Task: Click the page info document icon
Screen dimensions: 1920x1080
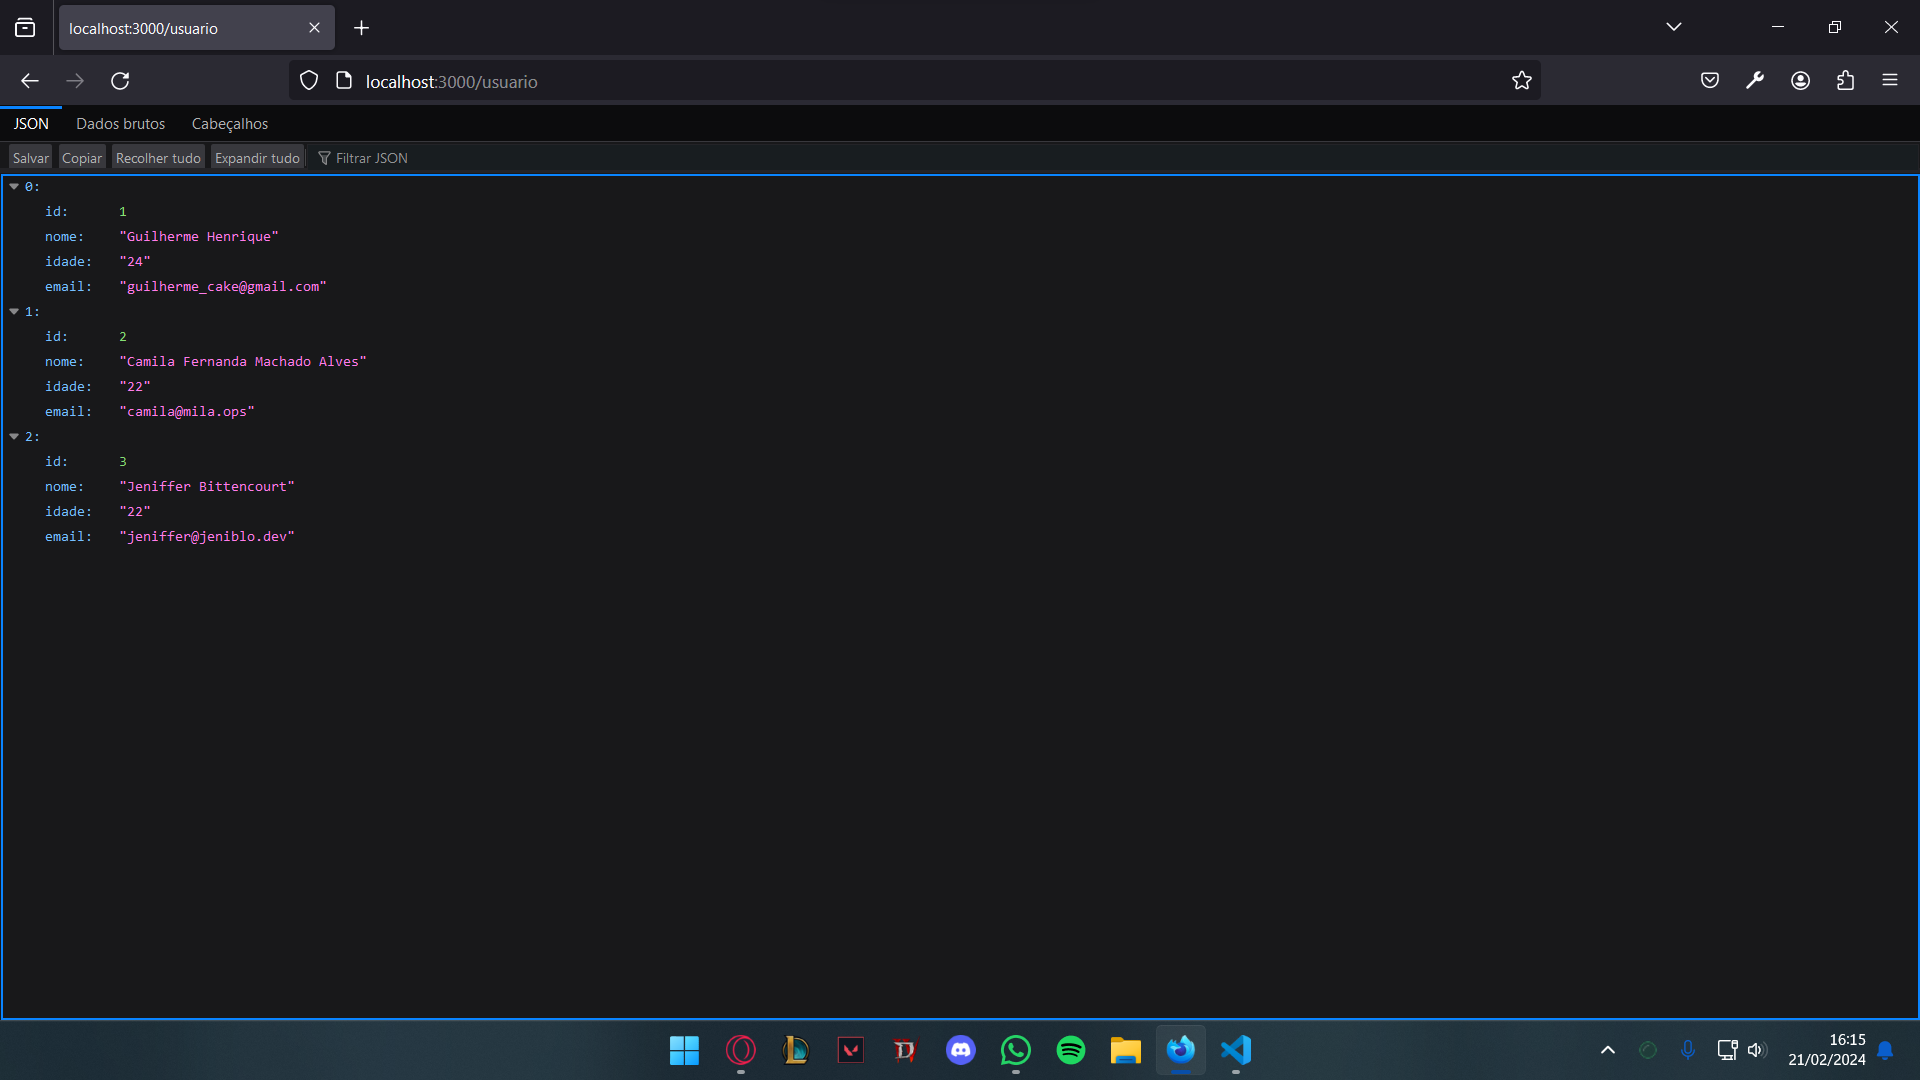Action: (x=344, y=81)
